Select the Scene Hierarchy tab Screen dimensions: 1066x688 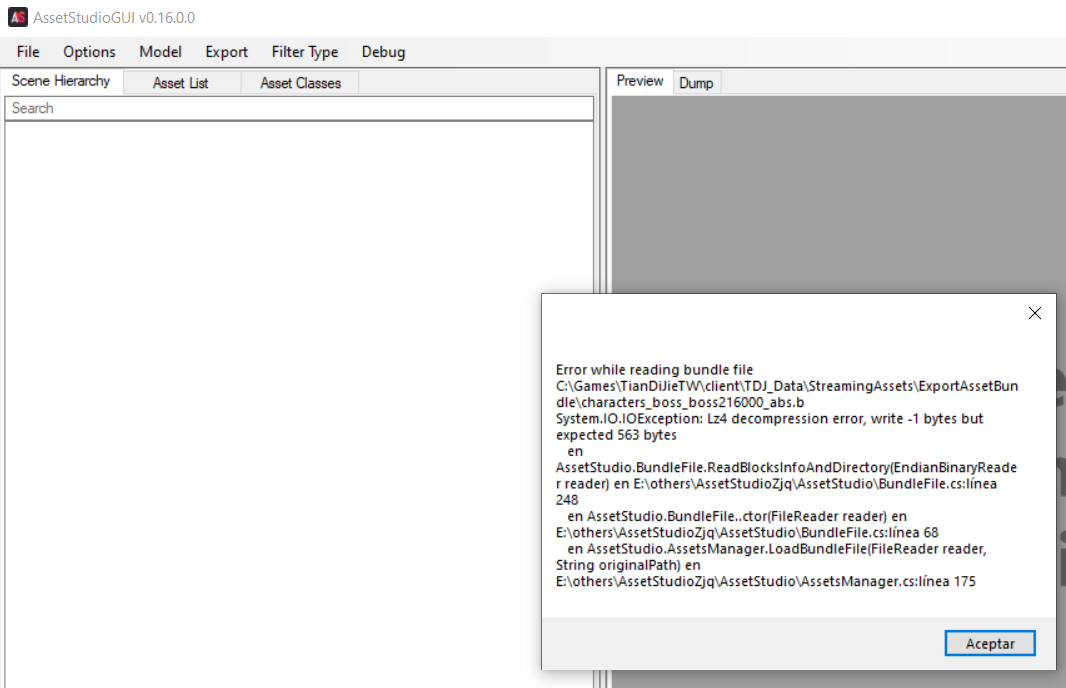tap(61, 80)
